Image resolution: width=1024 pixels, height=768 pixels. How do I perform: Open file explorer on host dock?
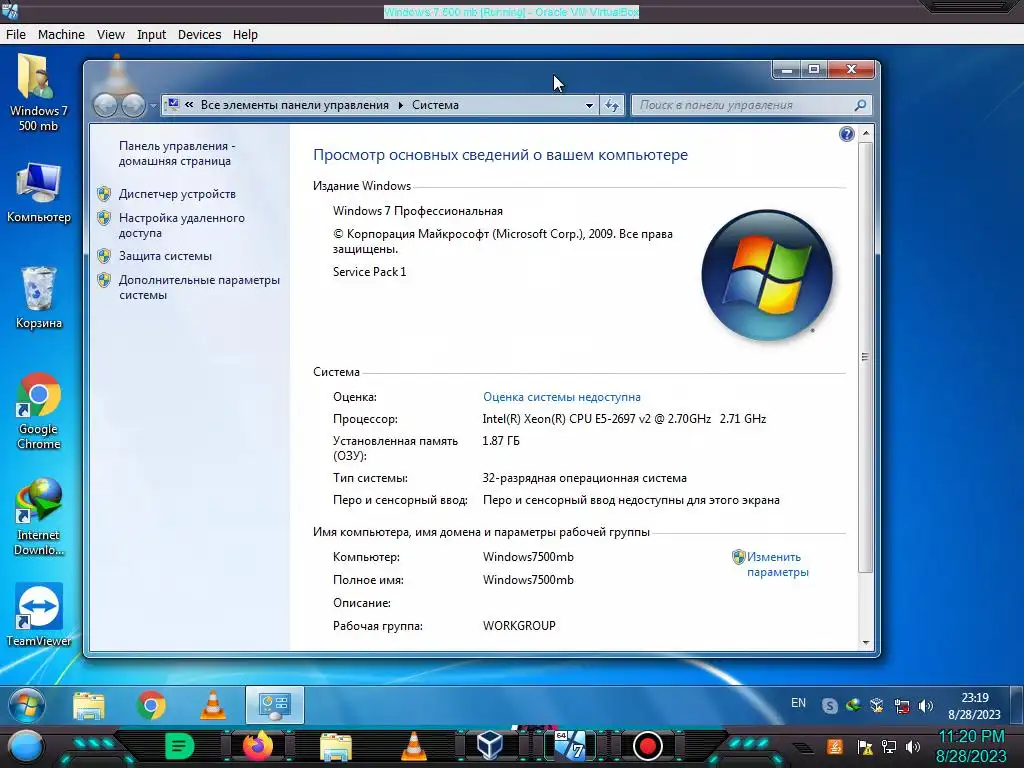pos(336,746)
